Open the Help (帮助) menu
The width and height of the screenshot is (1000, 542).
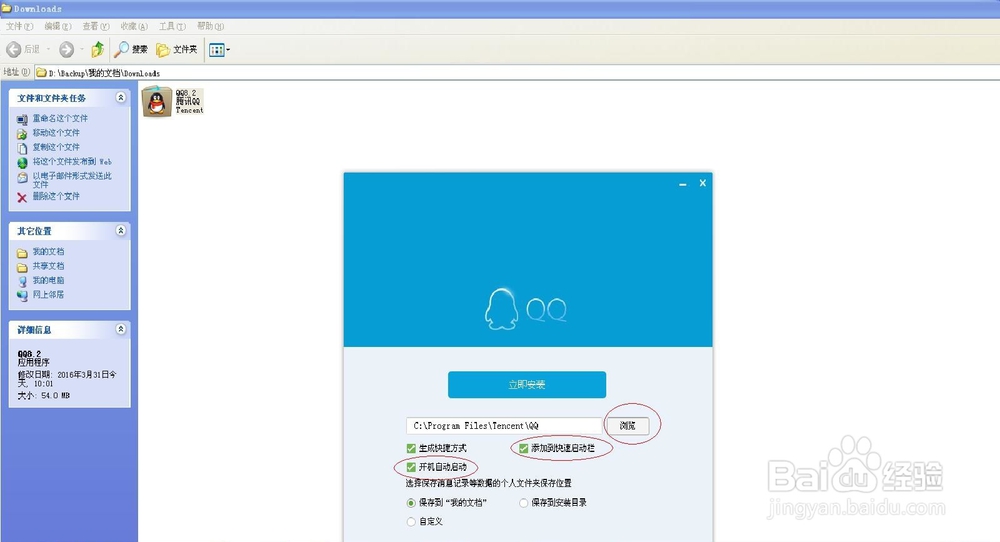[x=210, y=26]
